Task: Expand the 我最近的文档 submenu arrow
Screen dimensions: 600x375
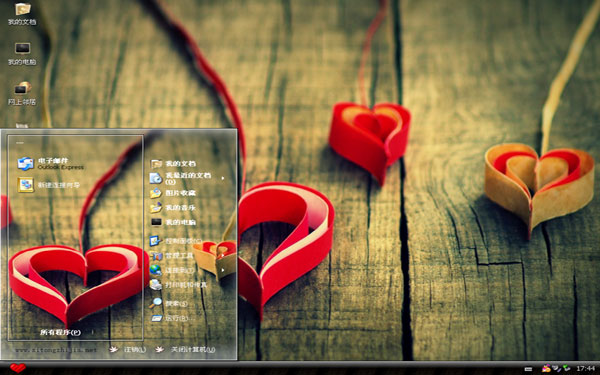Action: tap(223, 178)
